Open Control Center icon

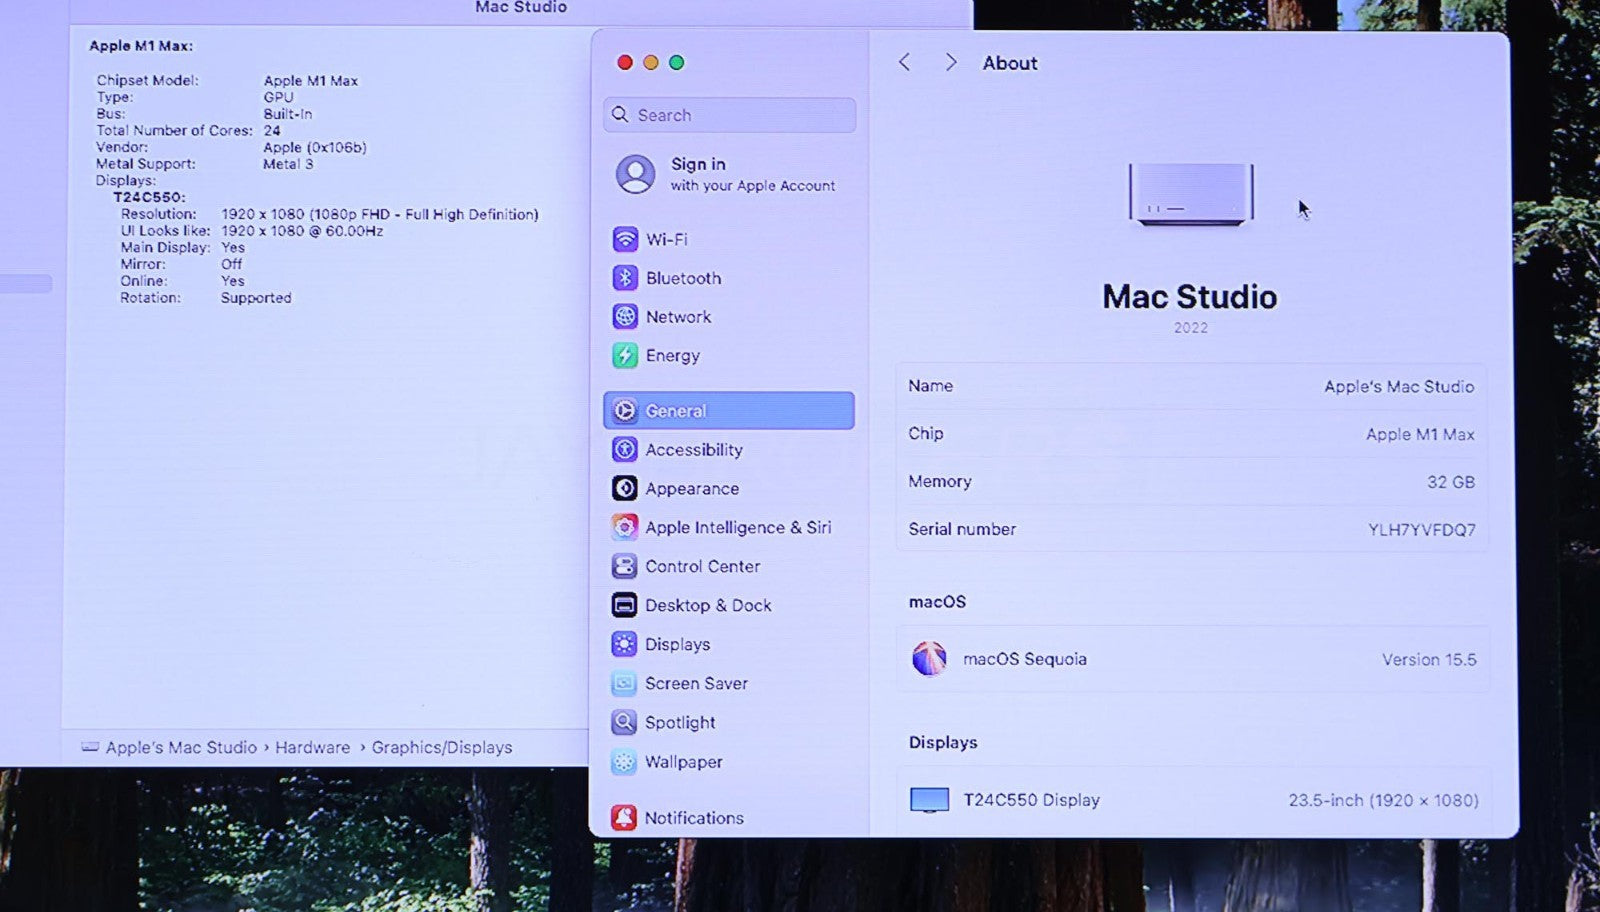(625, 566)
